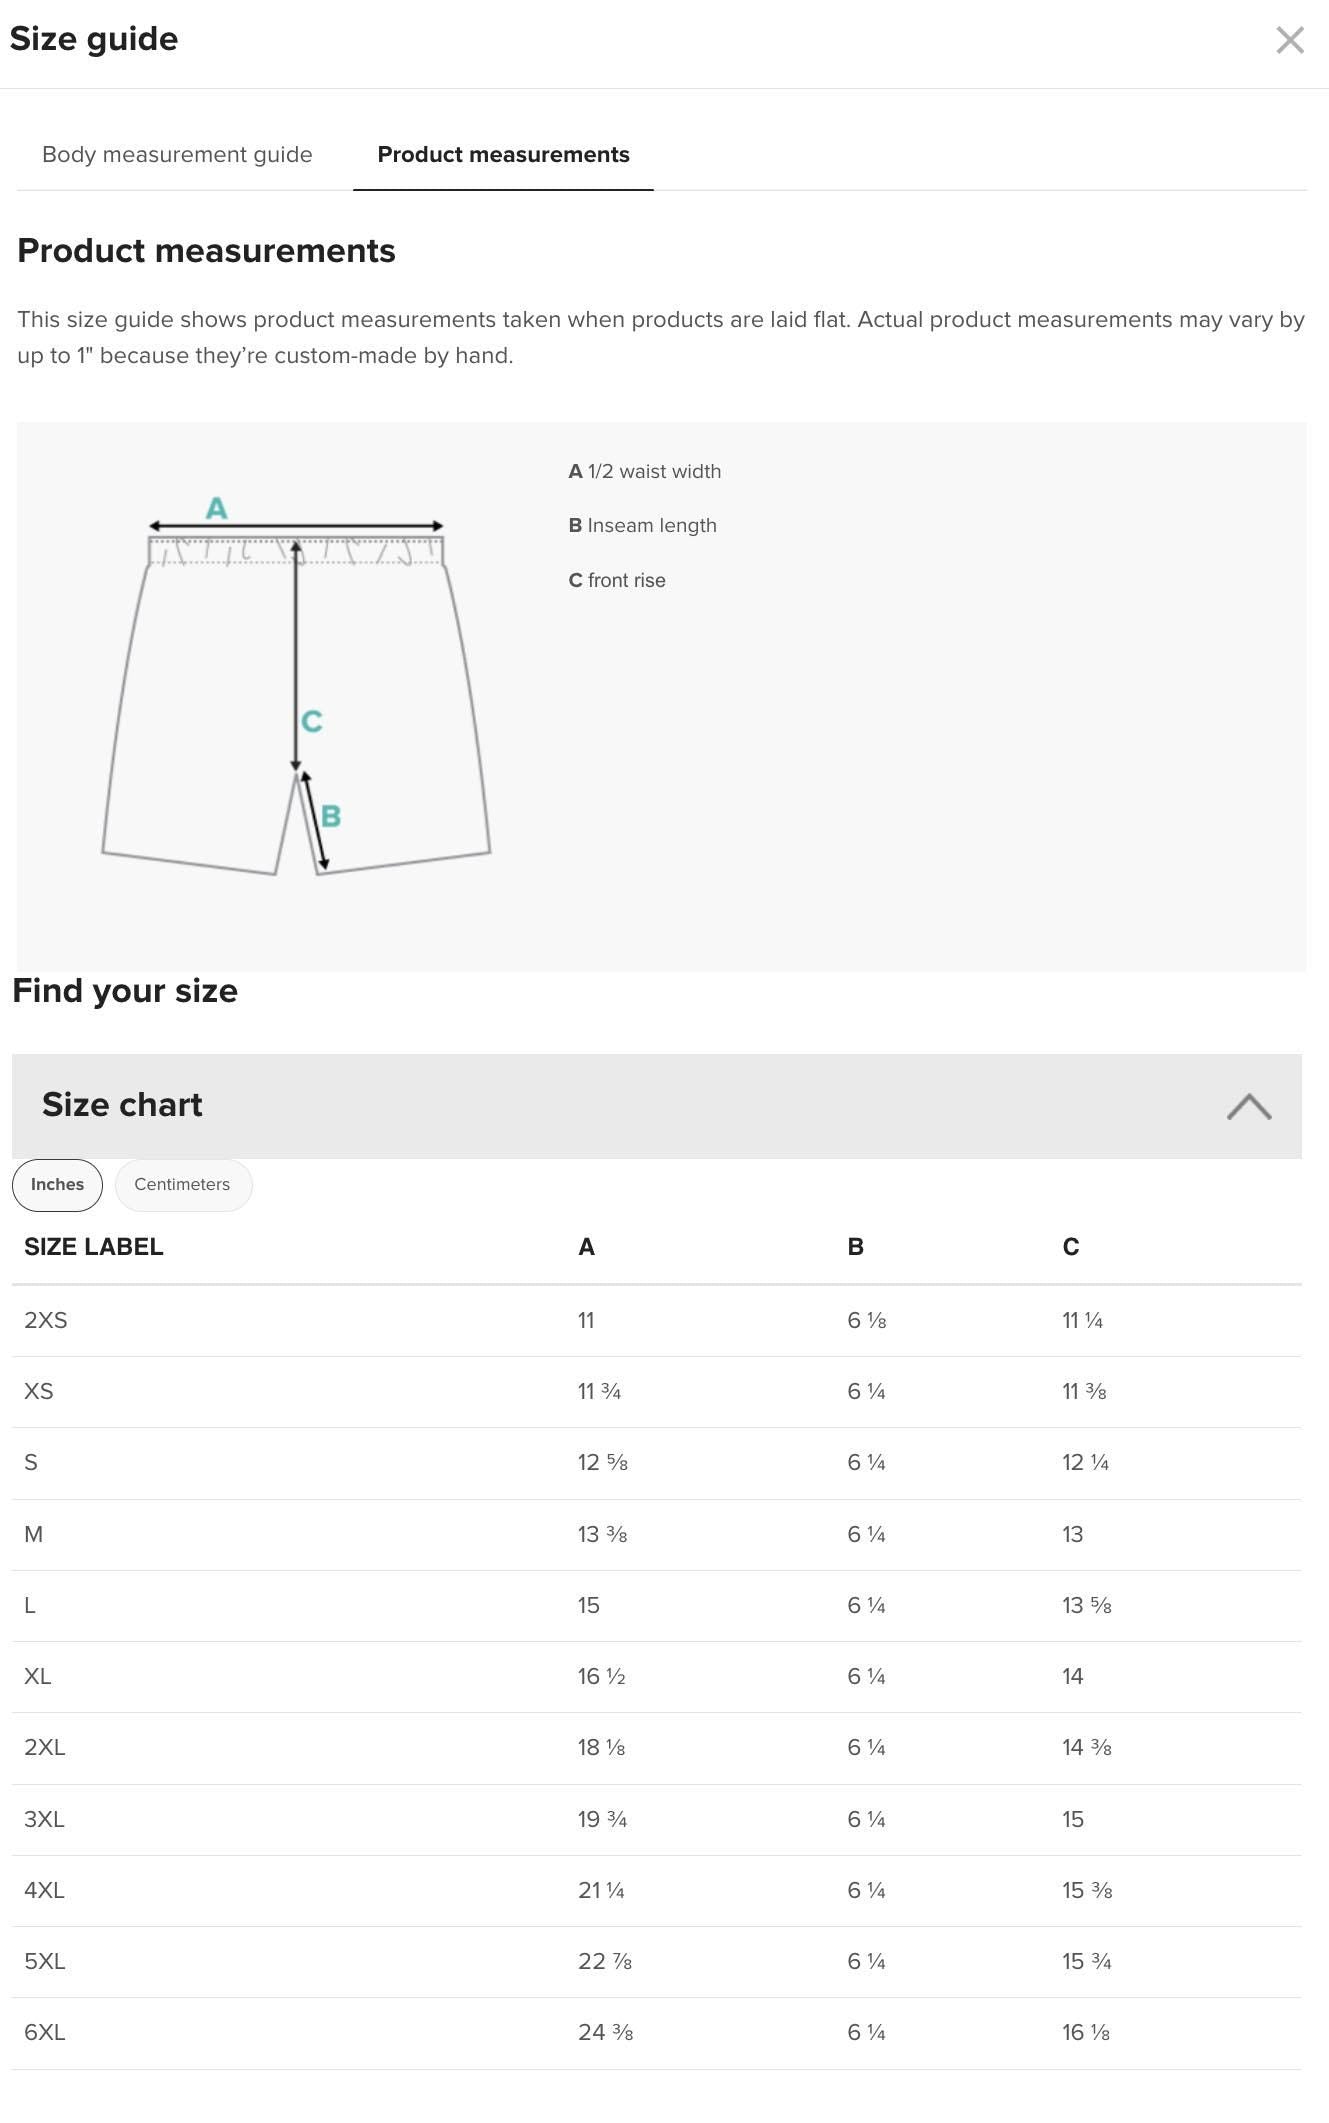Click the C front rise legend
The width and height of the screenshot is (1329, 2123).
[x=617, y=581]
